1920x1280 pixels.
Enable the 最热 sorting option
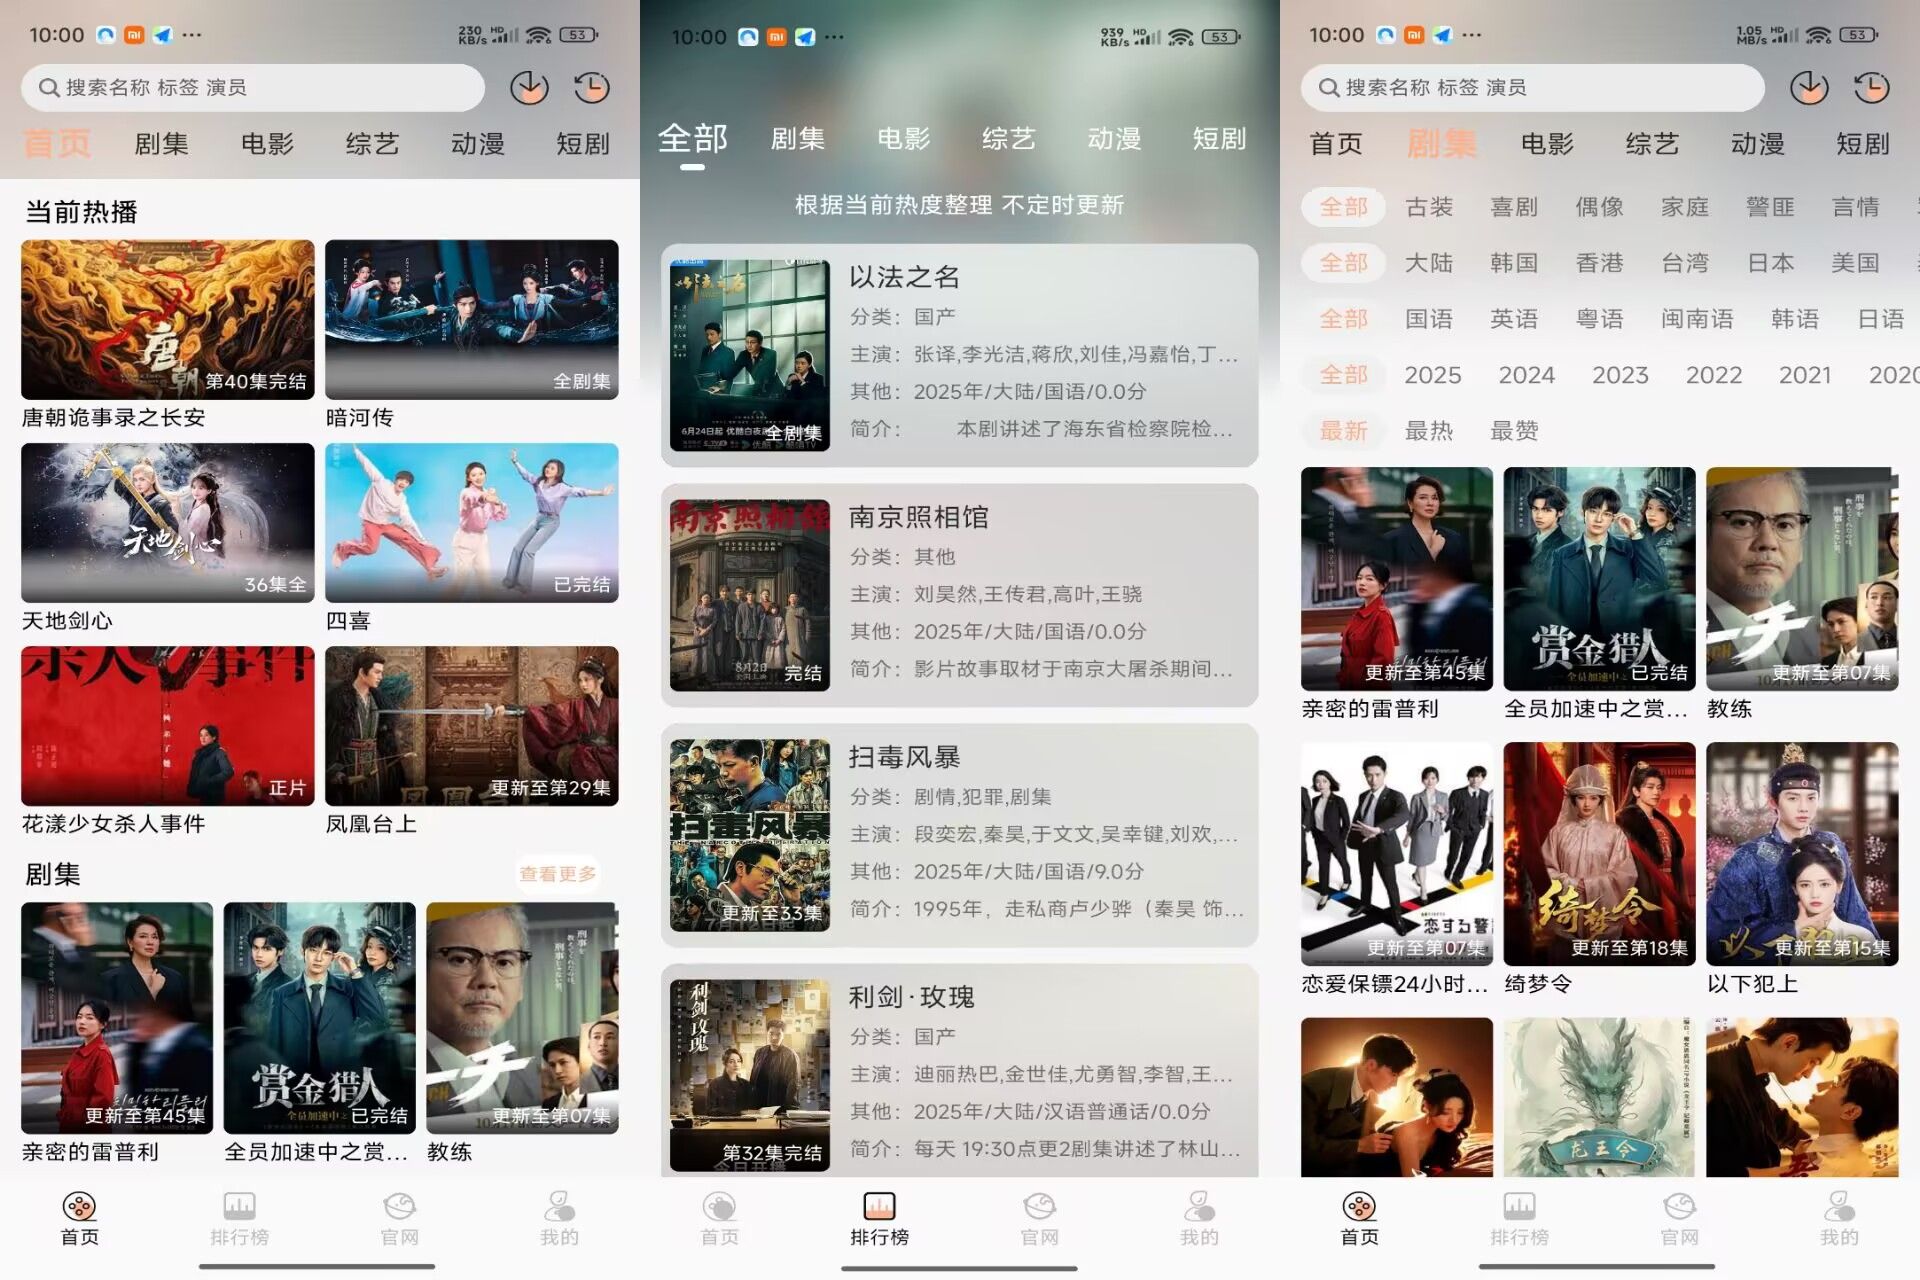tap(1430, 431)
